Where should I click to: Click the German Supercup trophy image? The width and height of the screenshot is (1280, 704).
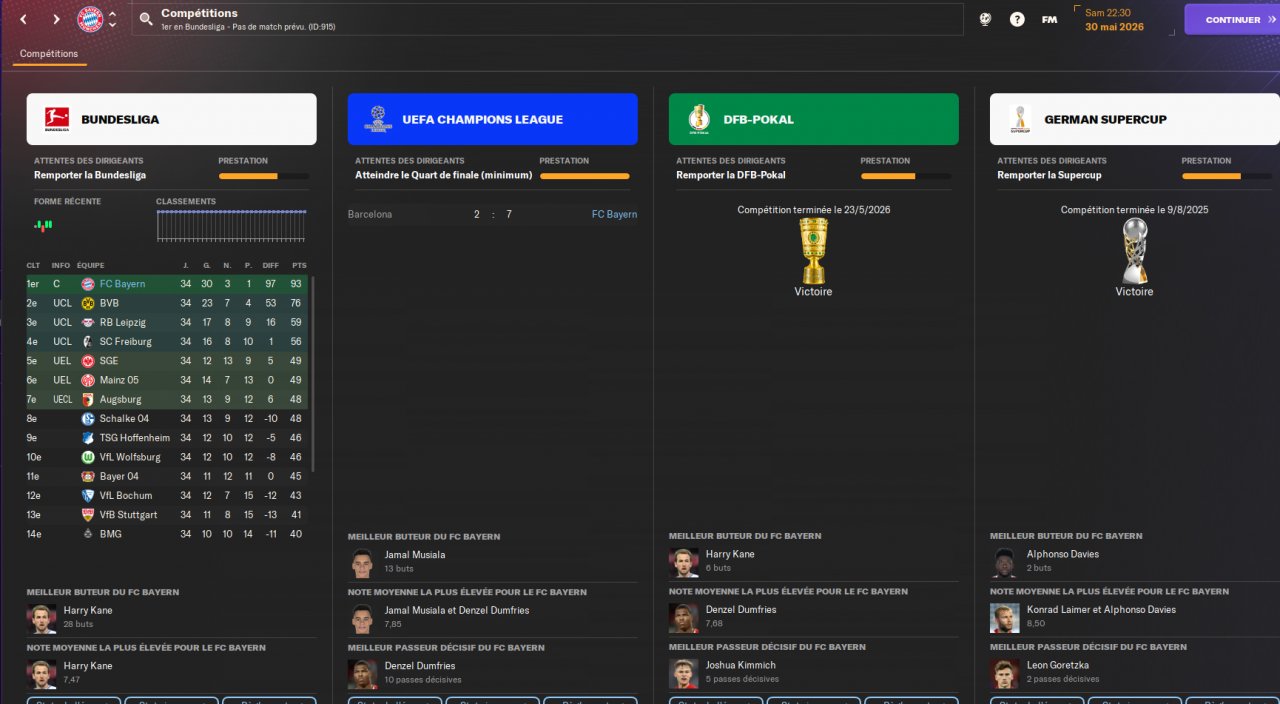coord(1134,250)
